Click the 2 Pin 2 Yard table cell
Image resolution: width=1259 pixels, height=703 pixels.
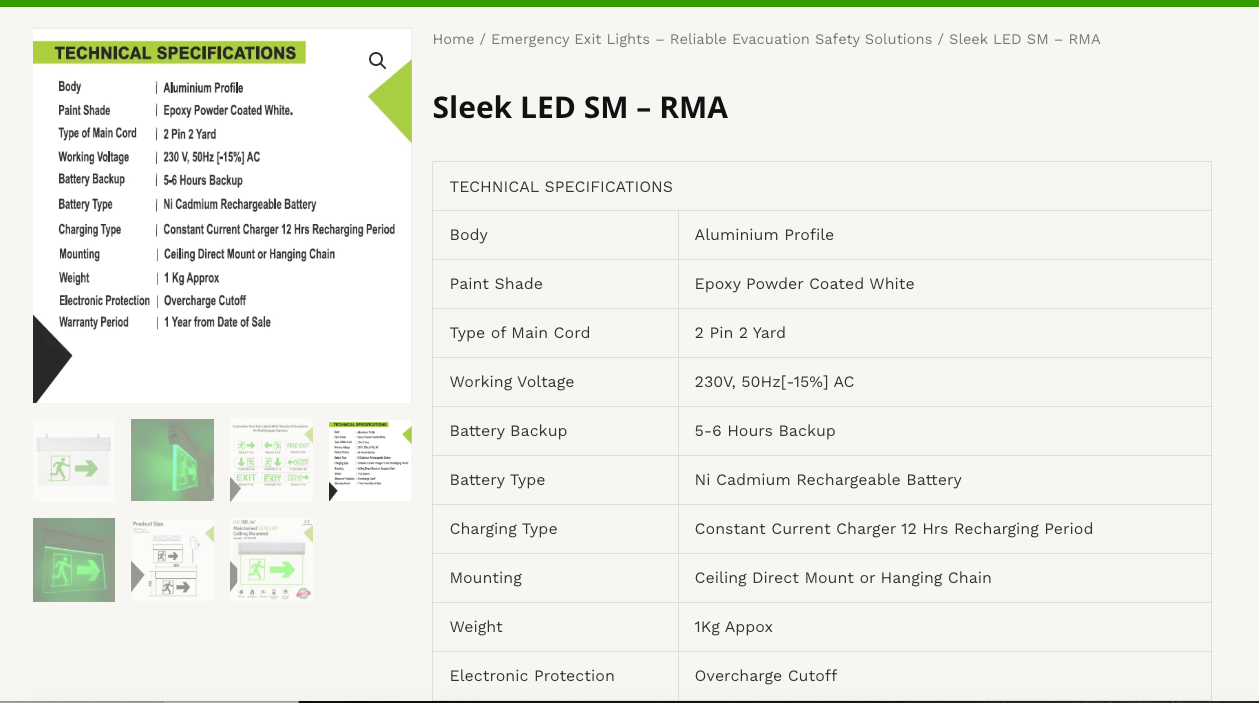pos(945,333)
